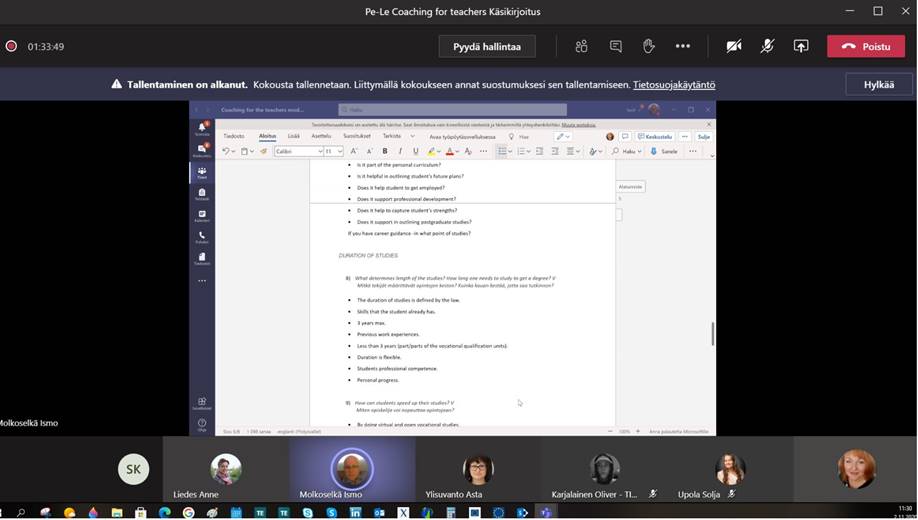Open Sovellukset apps in shared Teams sidebar

pos(202,403)
